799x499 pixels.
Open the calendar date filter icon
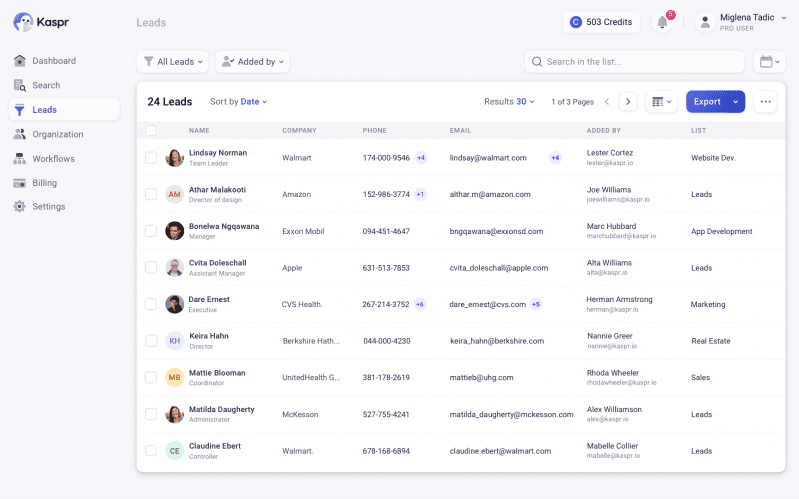pyautogui.click(x=769, y=62)
